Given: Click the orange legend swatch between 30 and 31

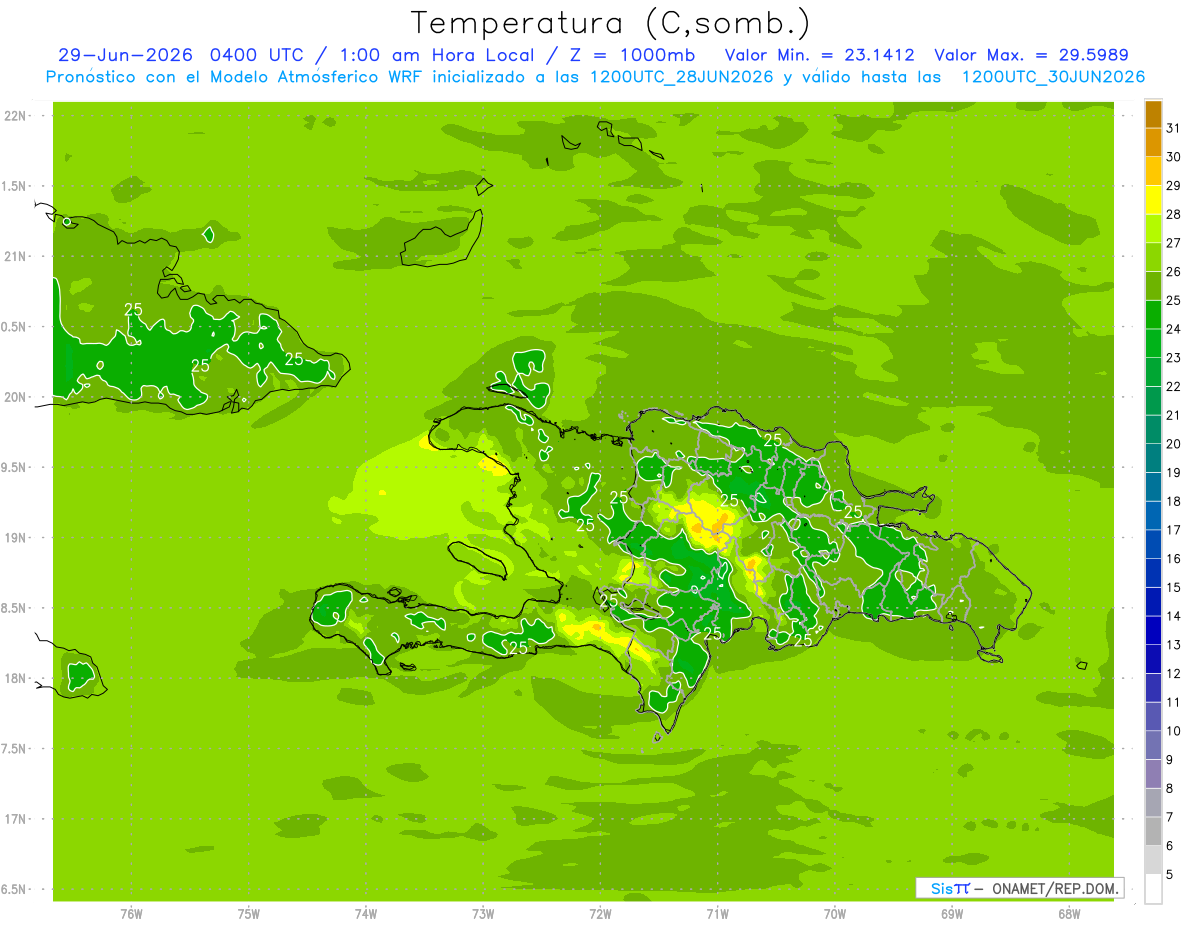Looking at the screenshot, I should [1153, 143].
